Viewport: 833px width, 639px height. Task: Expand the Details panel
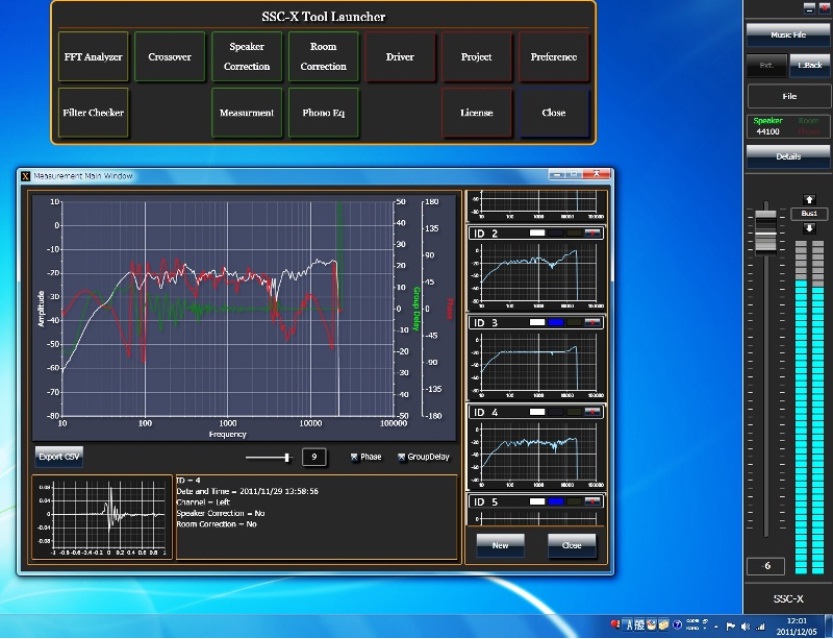(x=788, y=157)
